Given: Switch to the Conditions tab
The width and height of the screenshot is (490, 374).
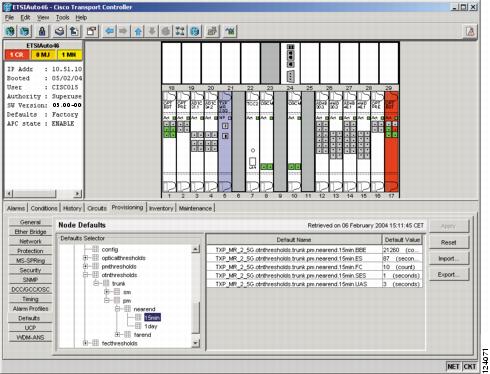Looking at the screenshot, I should coord(44,208).
